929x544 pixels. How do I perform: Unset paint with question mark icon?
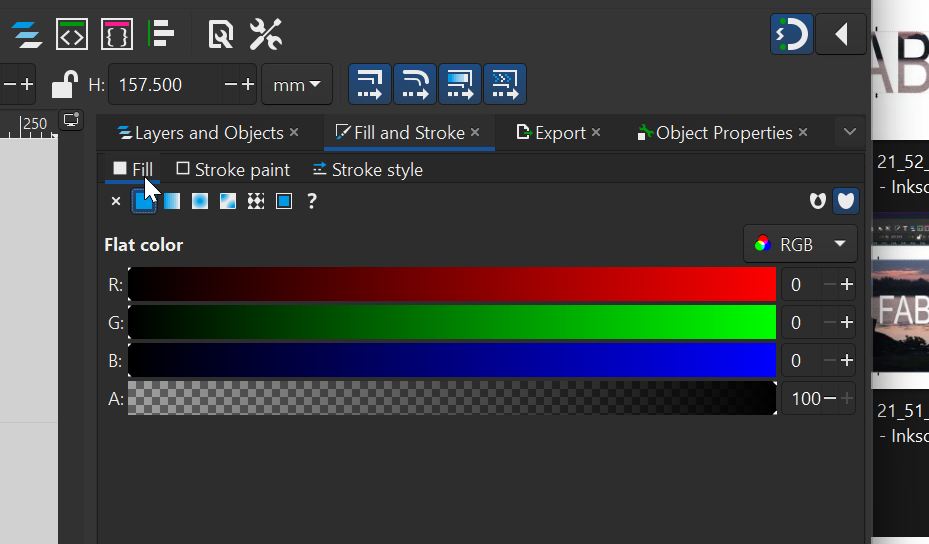point(312,201)
